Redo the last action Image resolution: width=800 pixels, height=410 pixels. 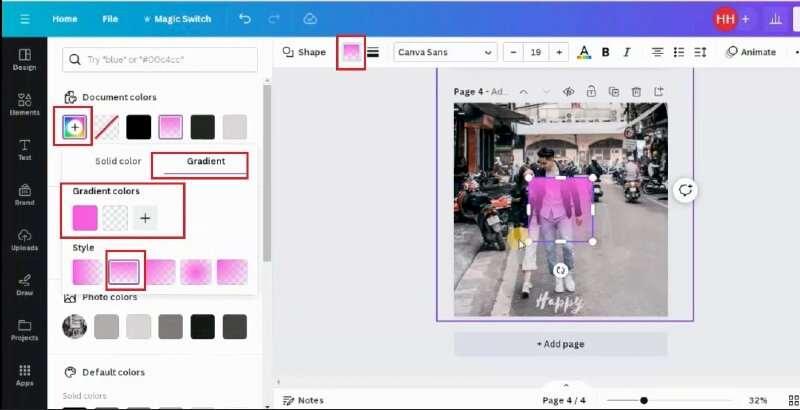[x=274, y=19]
